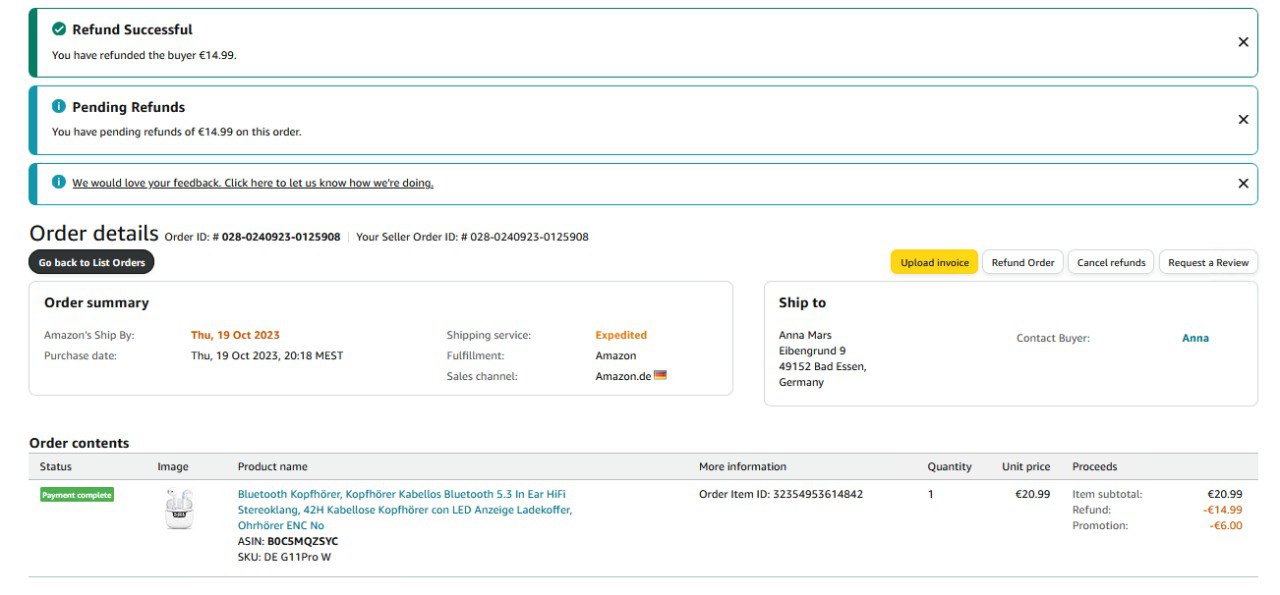Contact buyer Anna via name link
1280x595 pixels.
(x=1195, y=338)
